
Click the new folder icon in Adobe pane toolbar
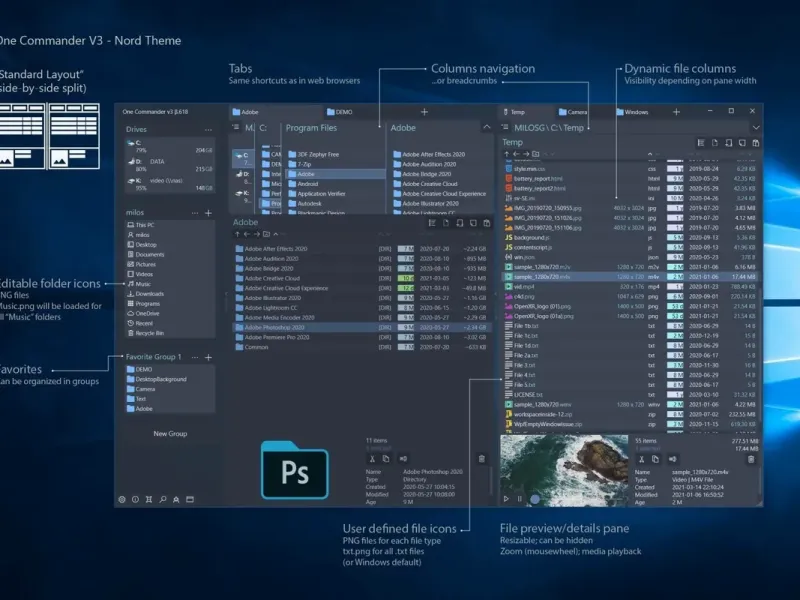click(x=266, y=234)
